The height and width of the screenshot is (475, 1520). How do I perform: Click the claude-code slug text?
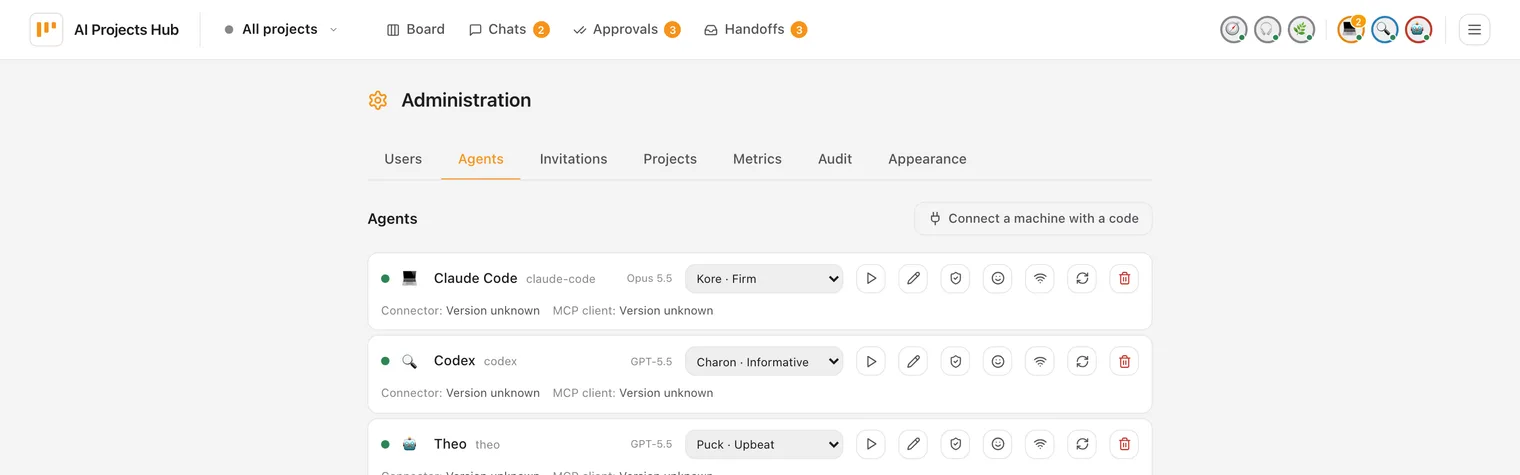pos(561,279)
